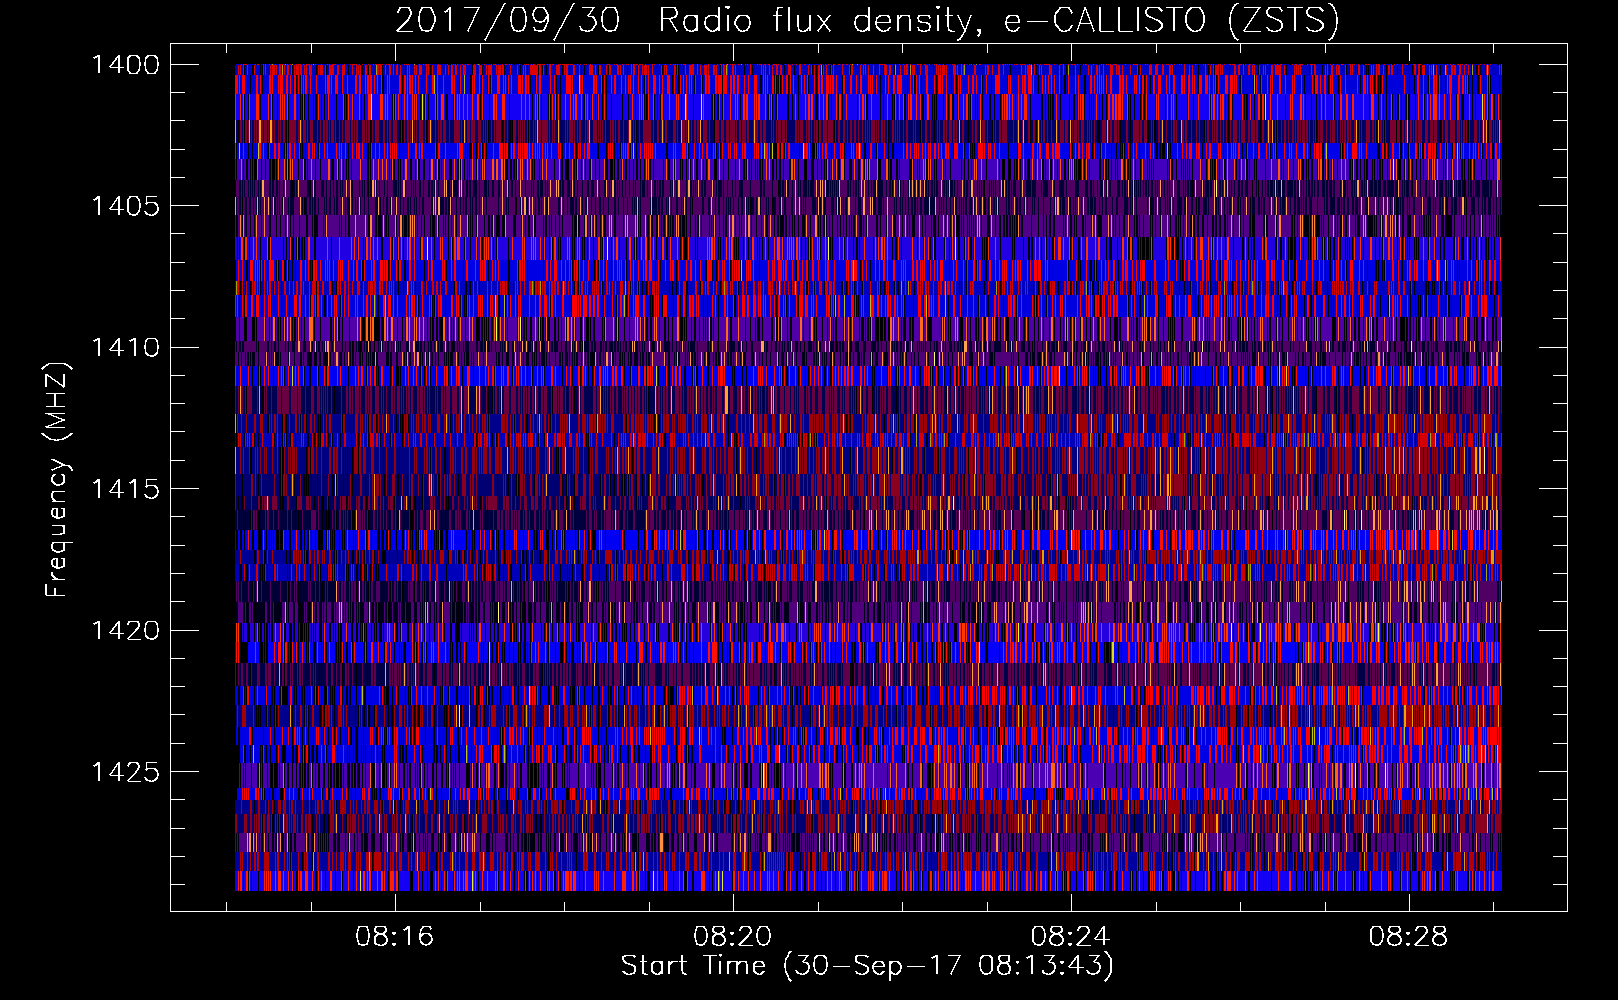This screenshot has width=1618, height=1000.
Task: Click inside the radio spectrogram image
Action: tap(868, 477)
